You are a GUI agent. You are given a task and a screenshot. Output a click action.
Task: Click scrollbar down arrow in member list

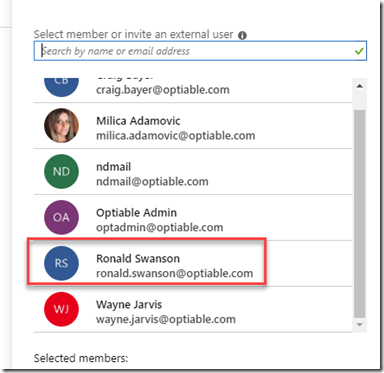click(360, 324)
